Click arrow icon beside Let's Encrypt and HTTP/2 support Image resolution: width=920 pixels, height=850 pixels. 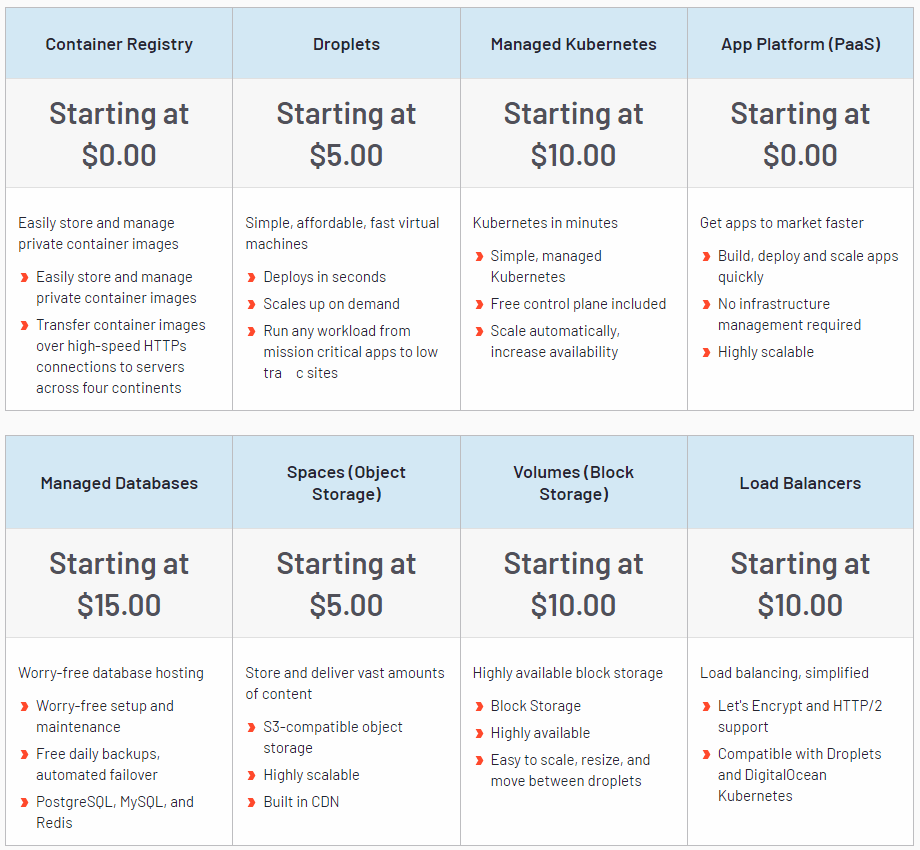coord(705,707)
